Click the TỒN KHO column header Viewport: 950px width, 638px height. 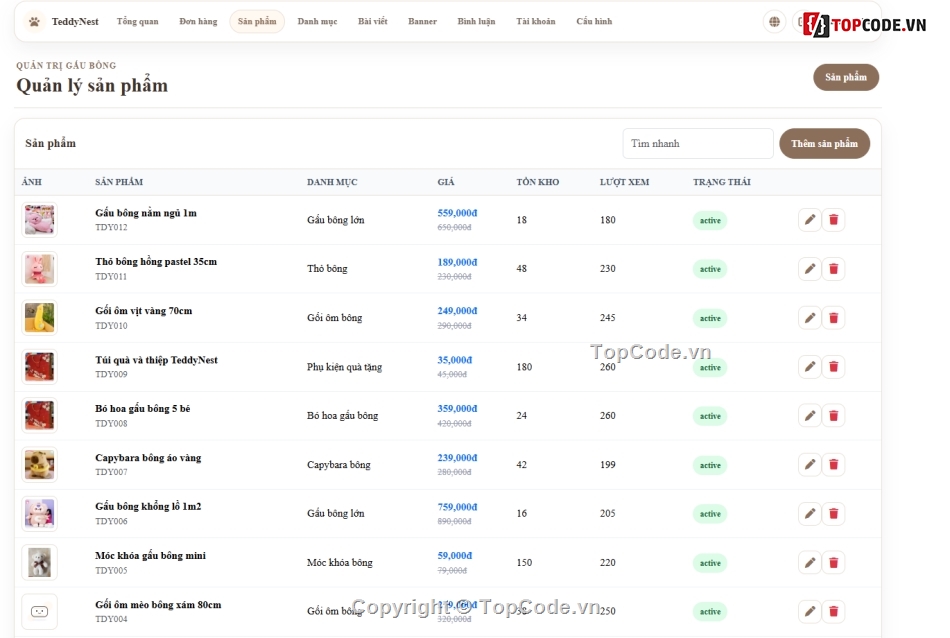pos(538,182)
